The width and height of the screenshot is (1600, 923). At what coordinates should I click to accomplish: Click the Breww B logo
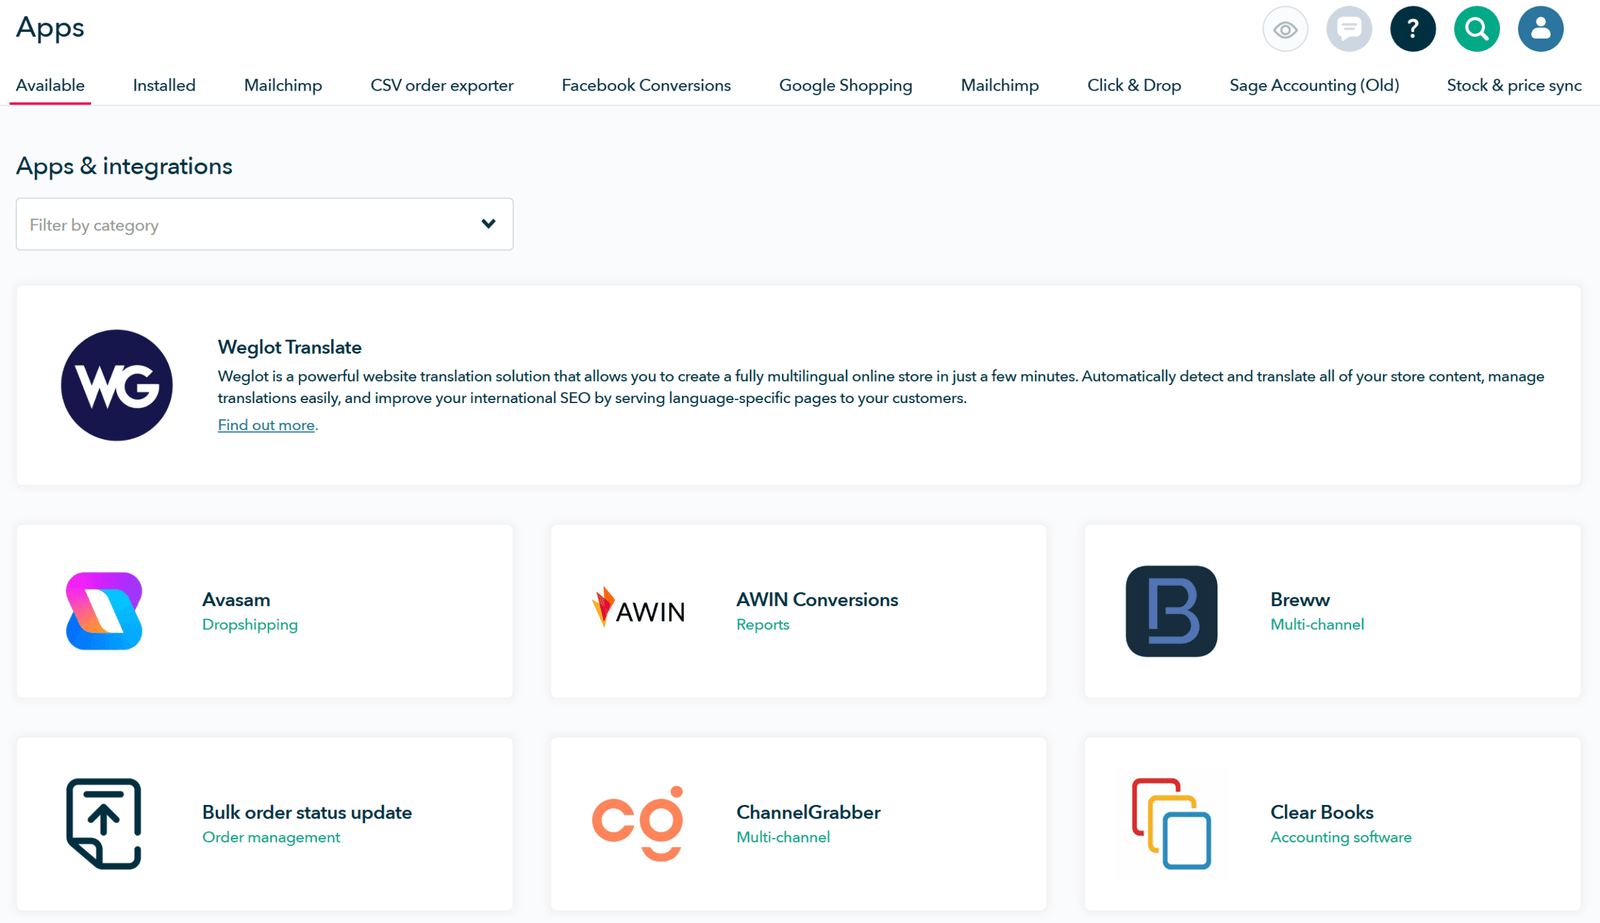pyautogui.click(x=1171, y=611)
